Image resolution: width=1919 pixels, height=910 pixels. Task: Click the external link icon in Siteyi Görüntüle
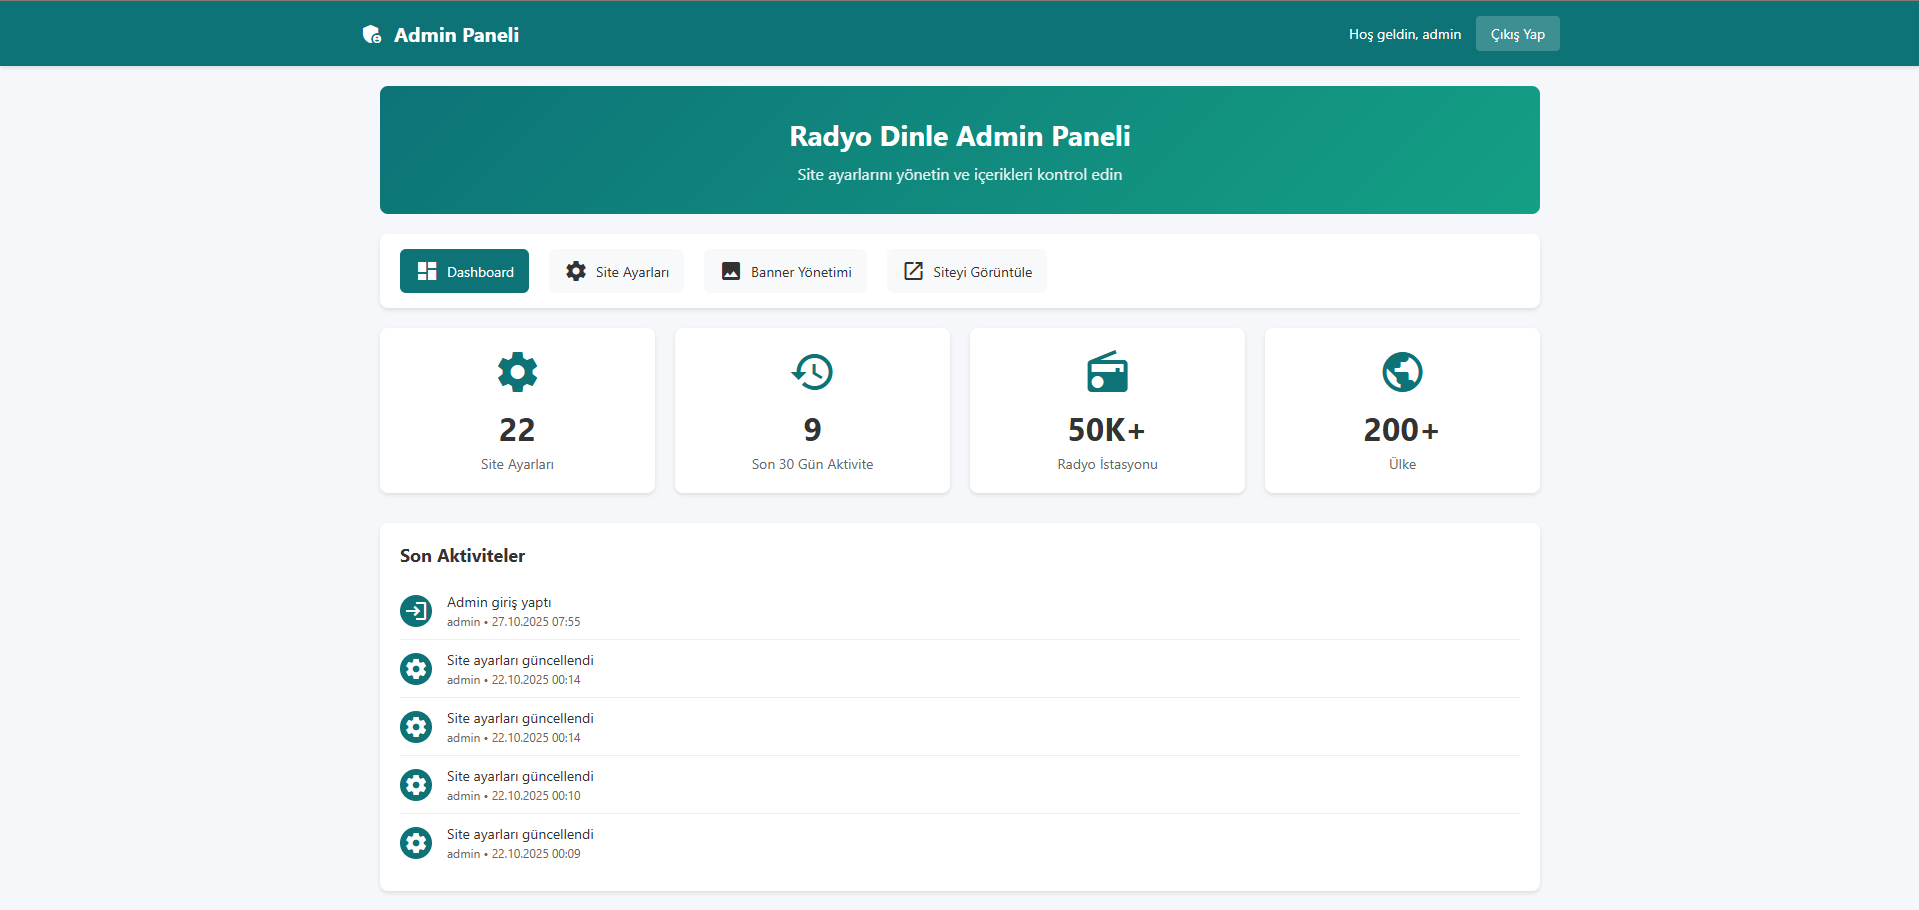913,271
